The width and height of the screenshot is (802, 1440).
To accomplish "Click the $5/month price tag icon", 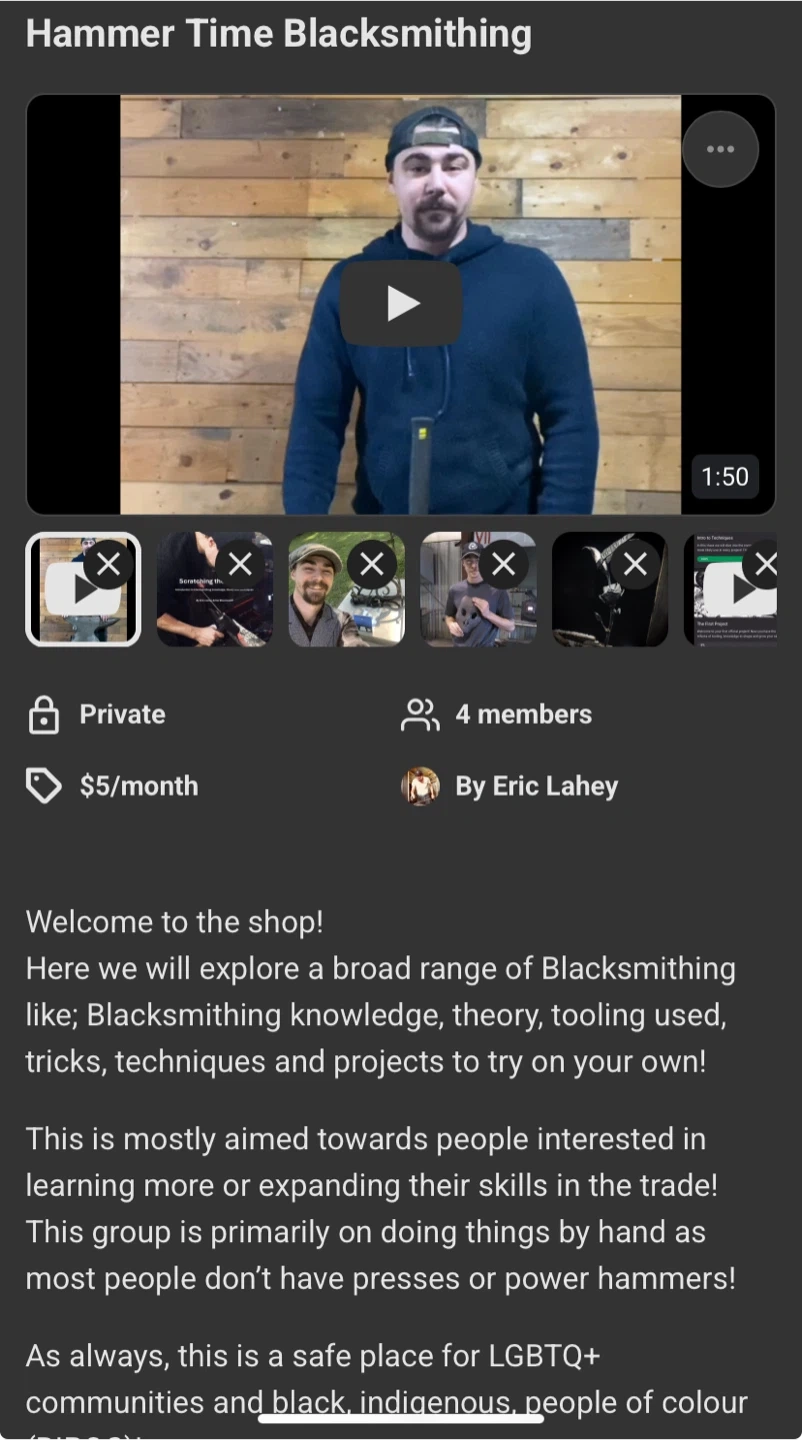I will pyautogui.click(x=43, y=787).
